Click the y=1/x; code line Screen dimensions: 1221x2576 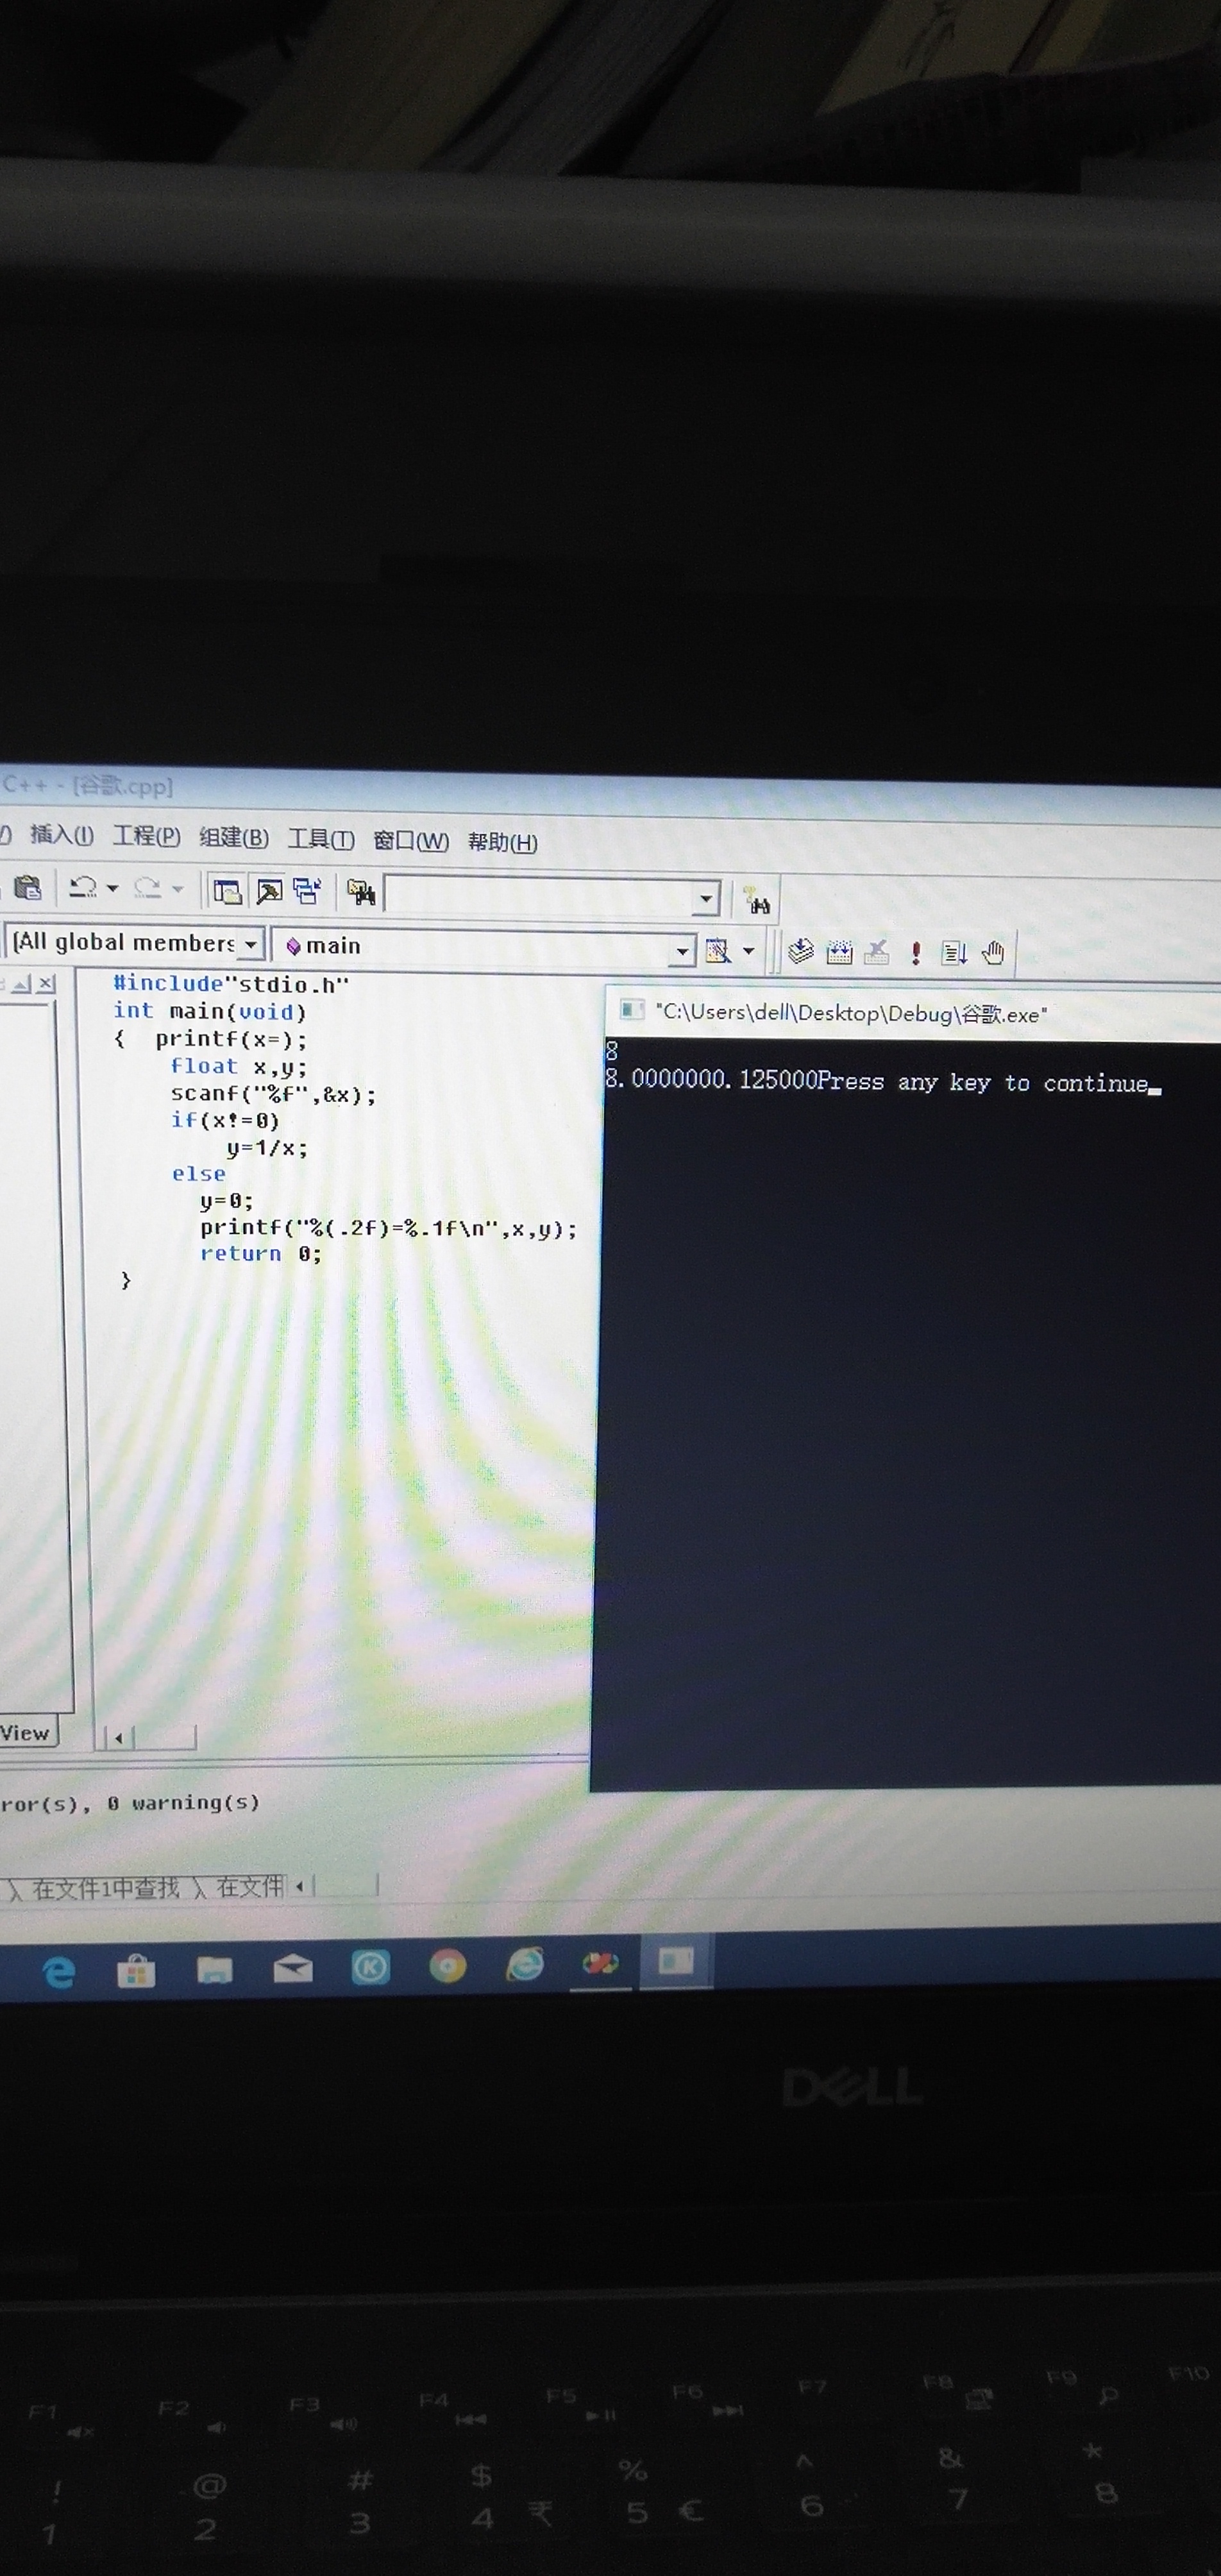point(267,1148)
